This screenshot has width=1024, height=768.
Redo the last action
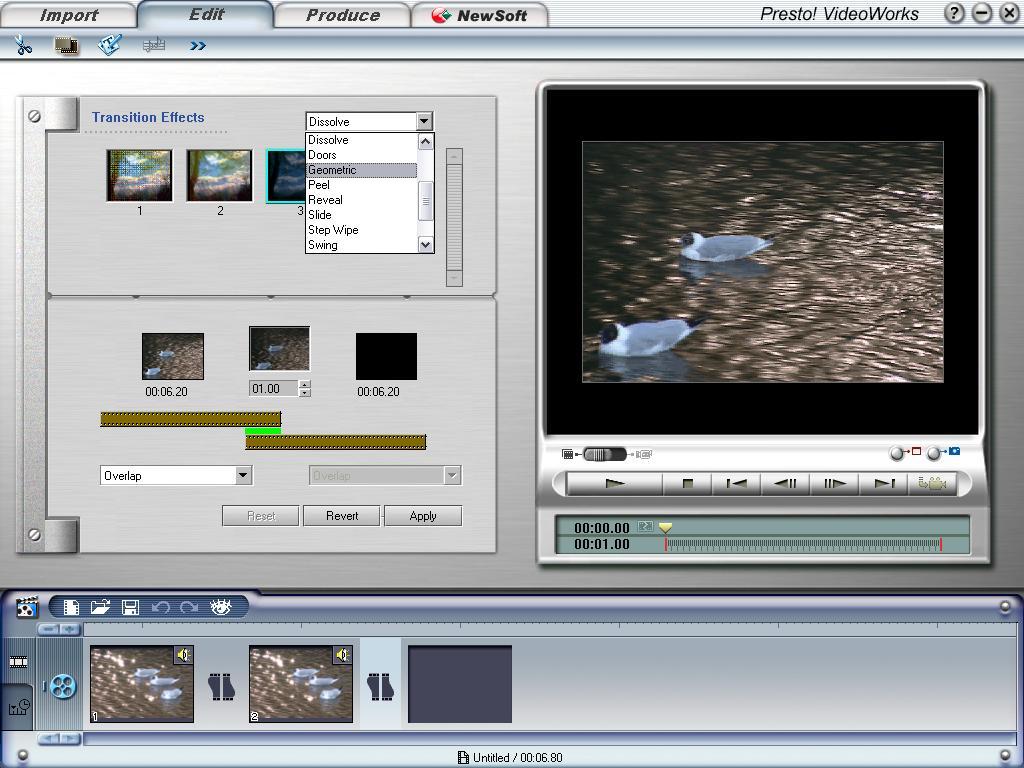[x=189, y=607]
